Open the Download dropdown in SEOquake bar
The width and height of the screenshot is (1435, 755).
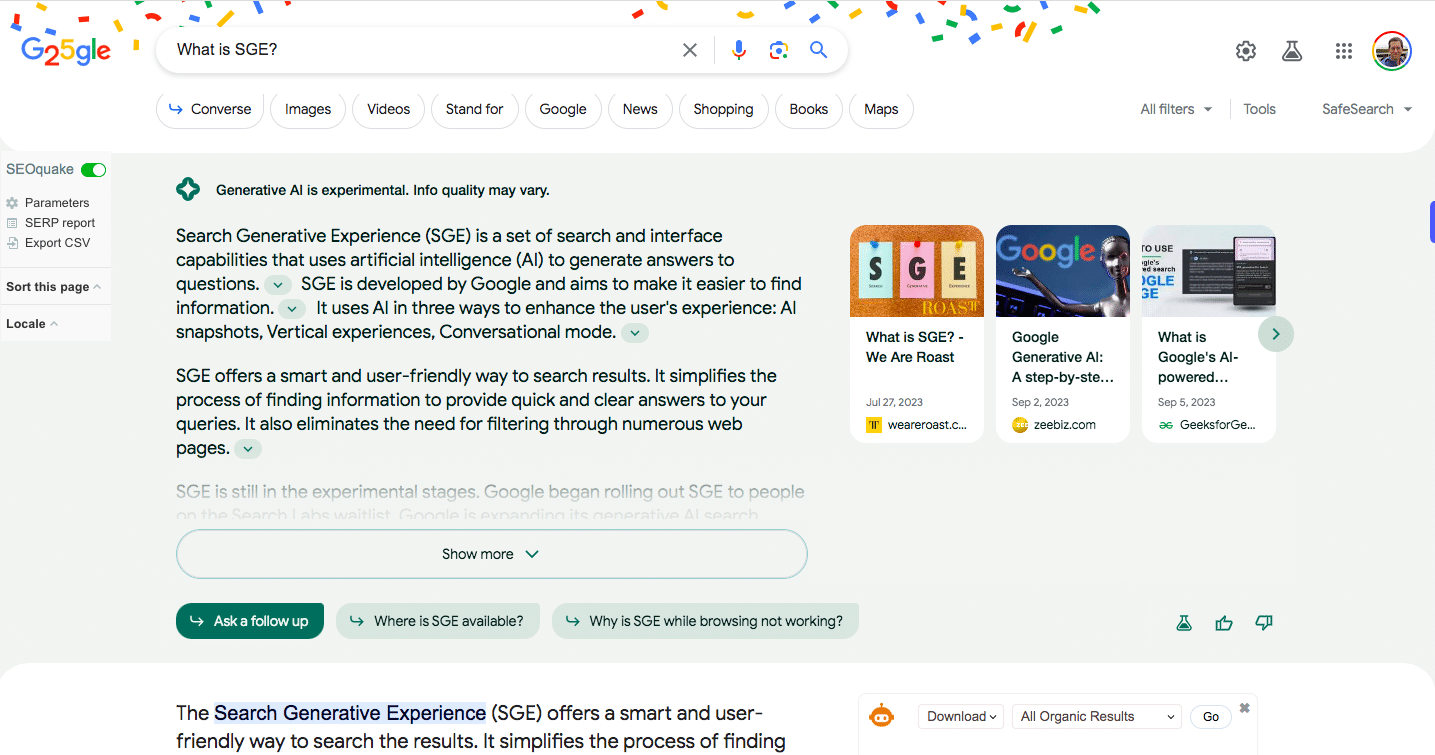[961, 716]
